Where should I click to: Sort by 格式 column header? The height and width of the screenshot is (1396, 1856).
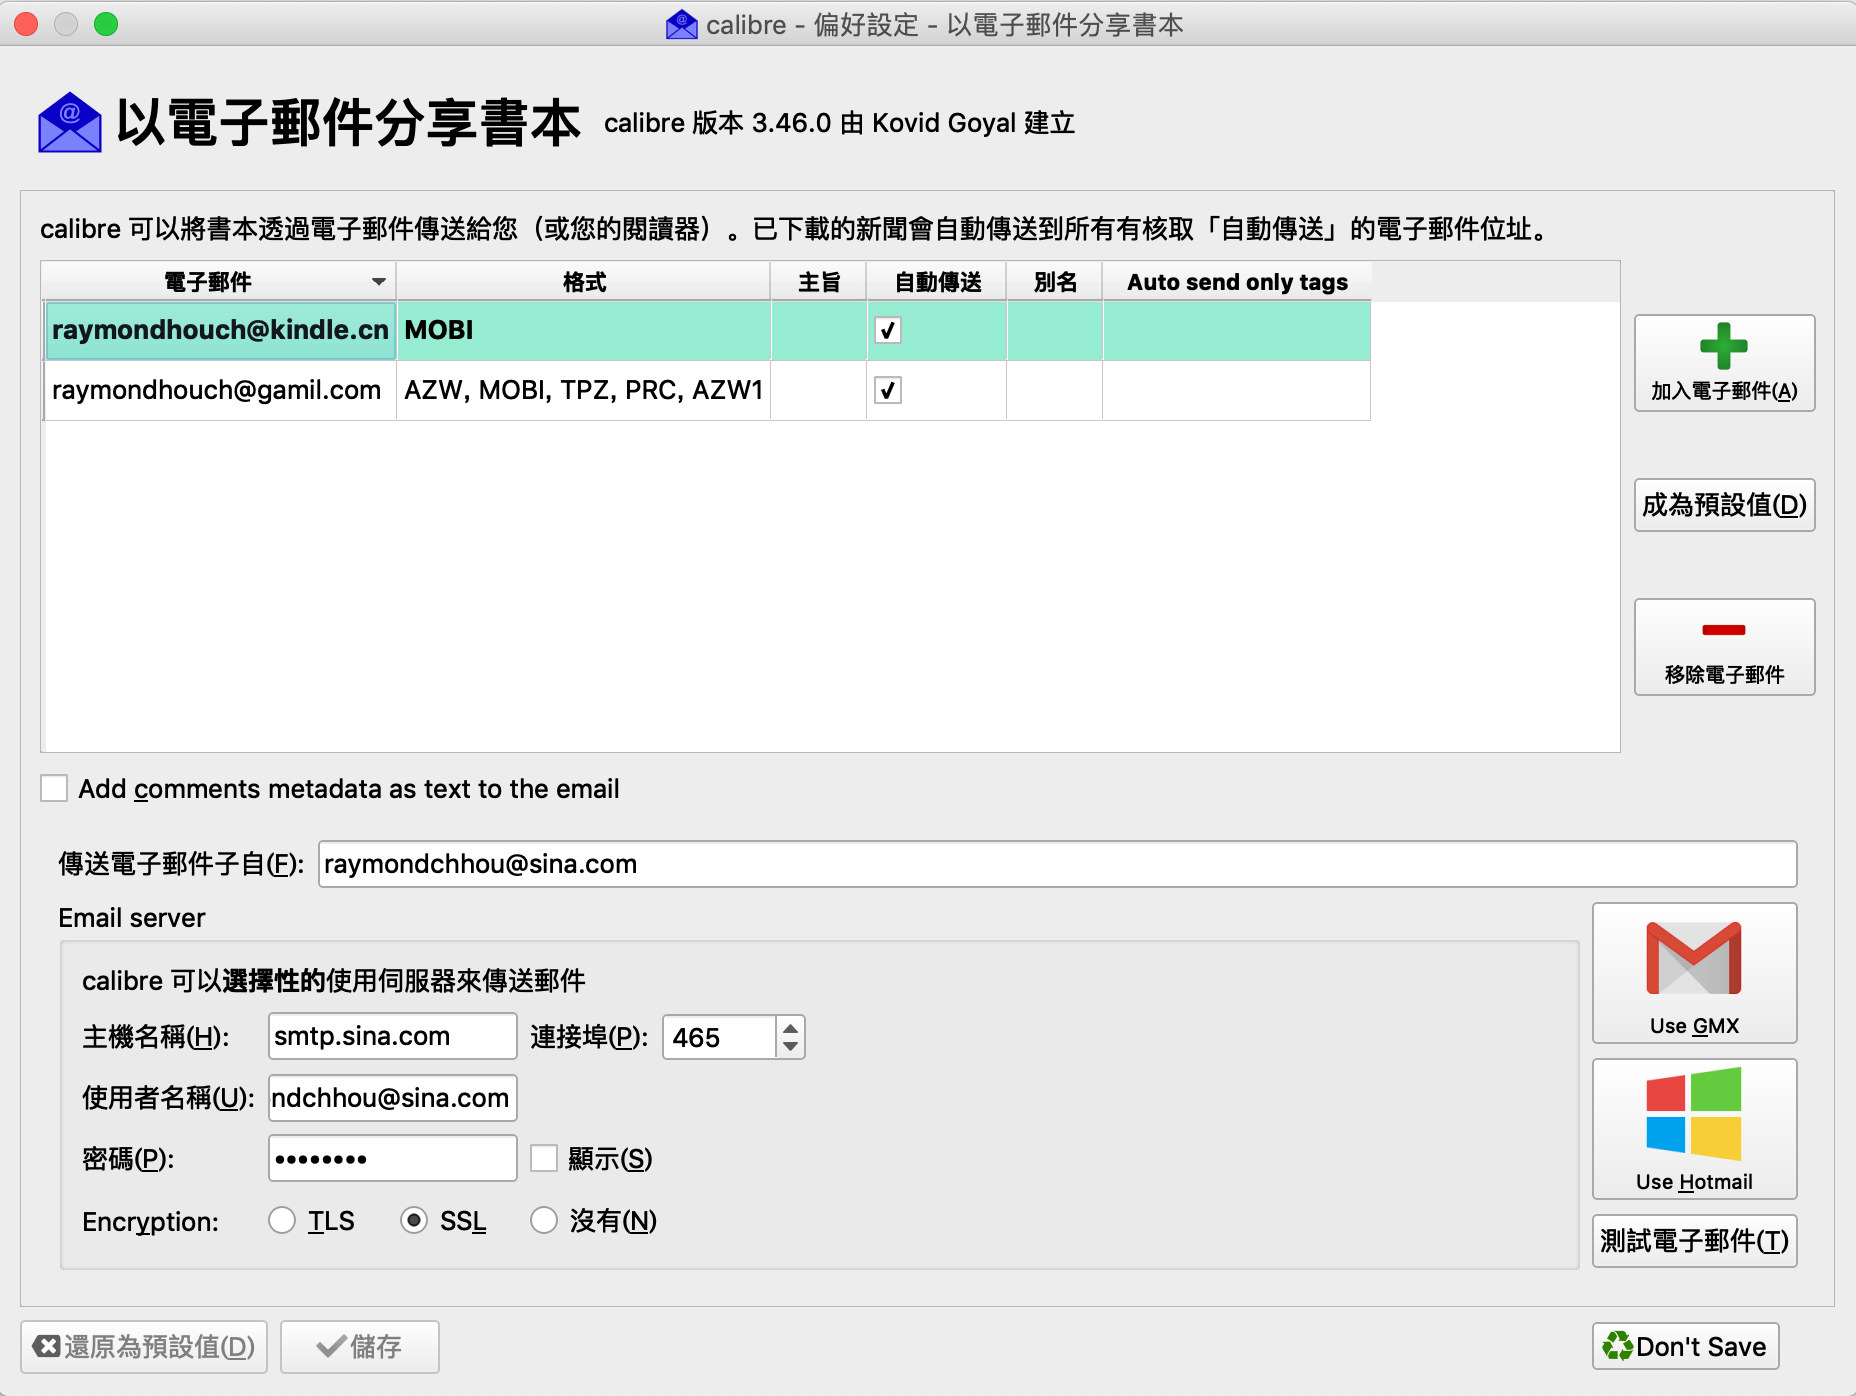584,282
